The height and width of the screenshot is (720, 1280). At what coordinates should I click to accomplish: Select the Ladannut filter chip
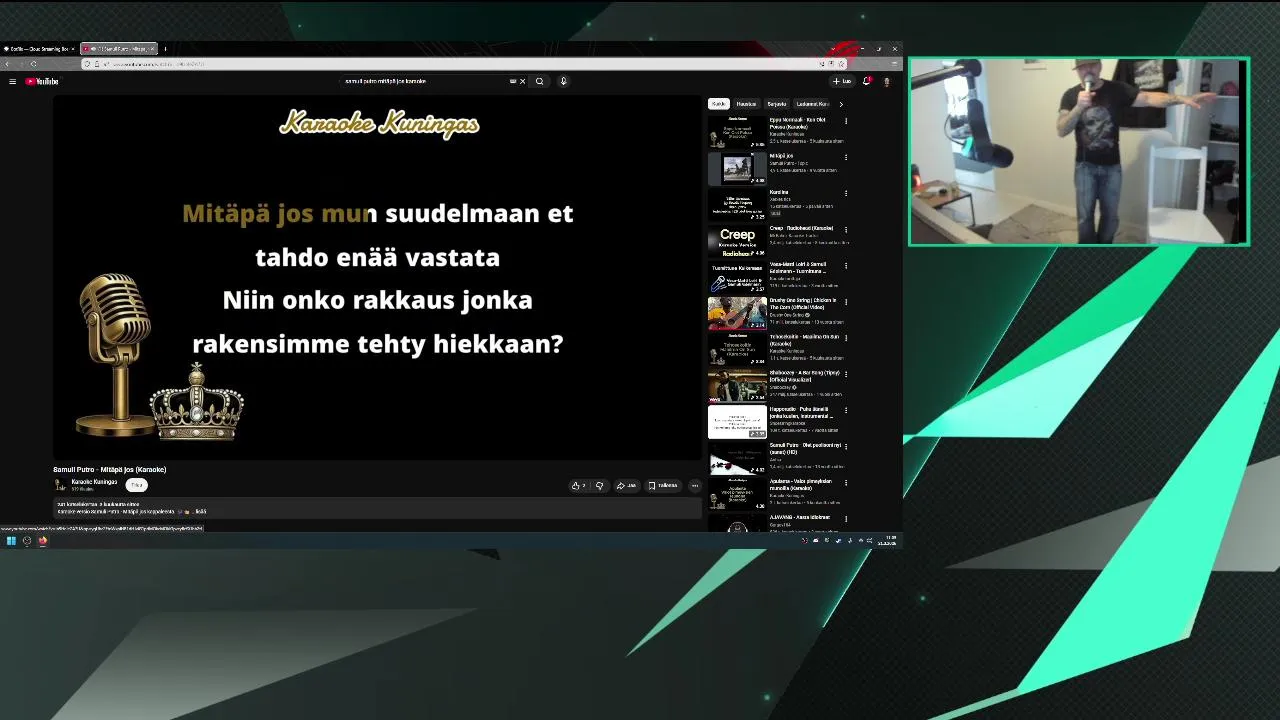pyautogui.click(x=812, y=104)
